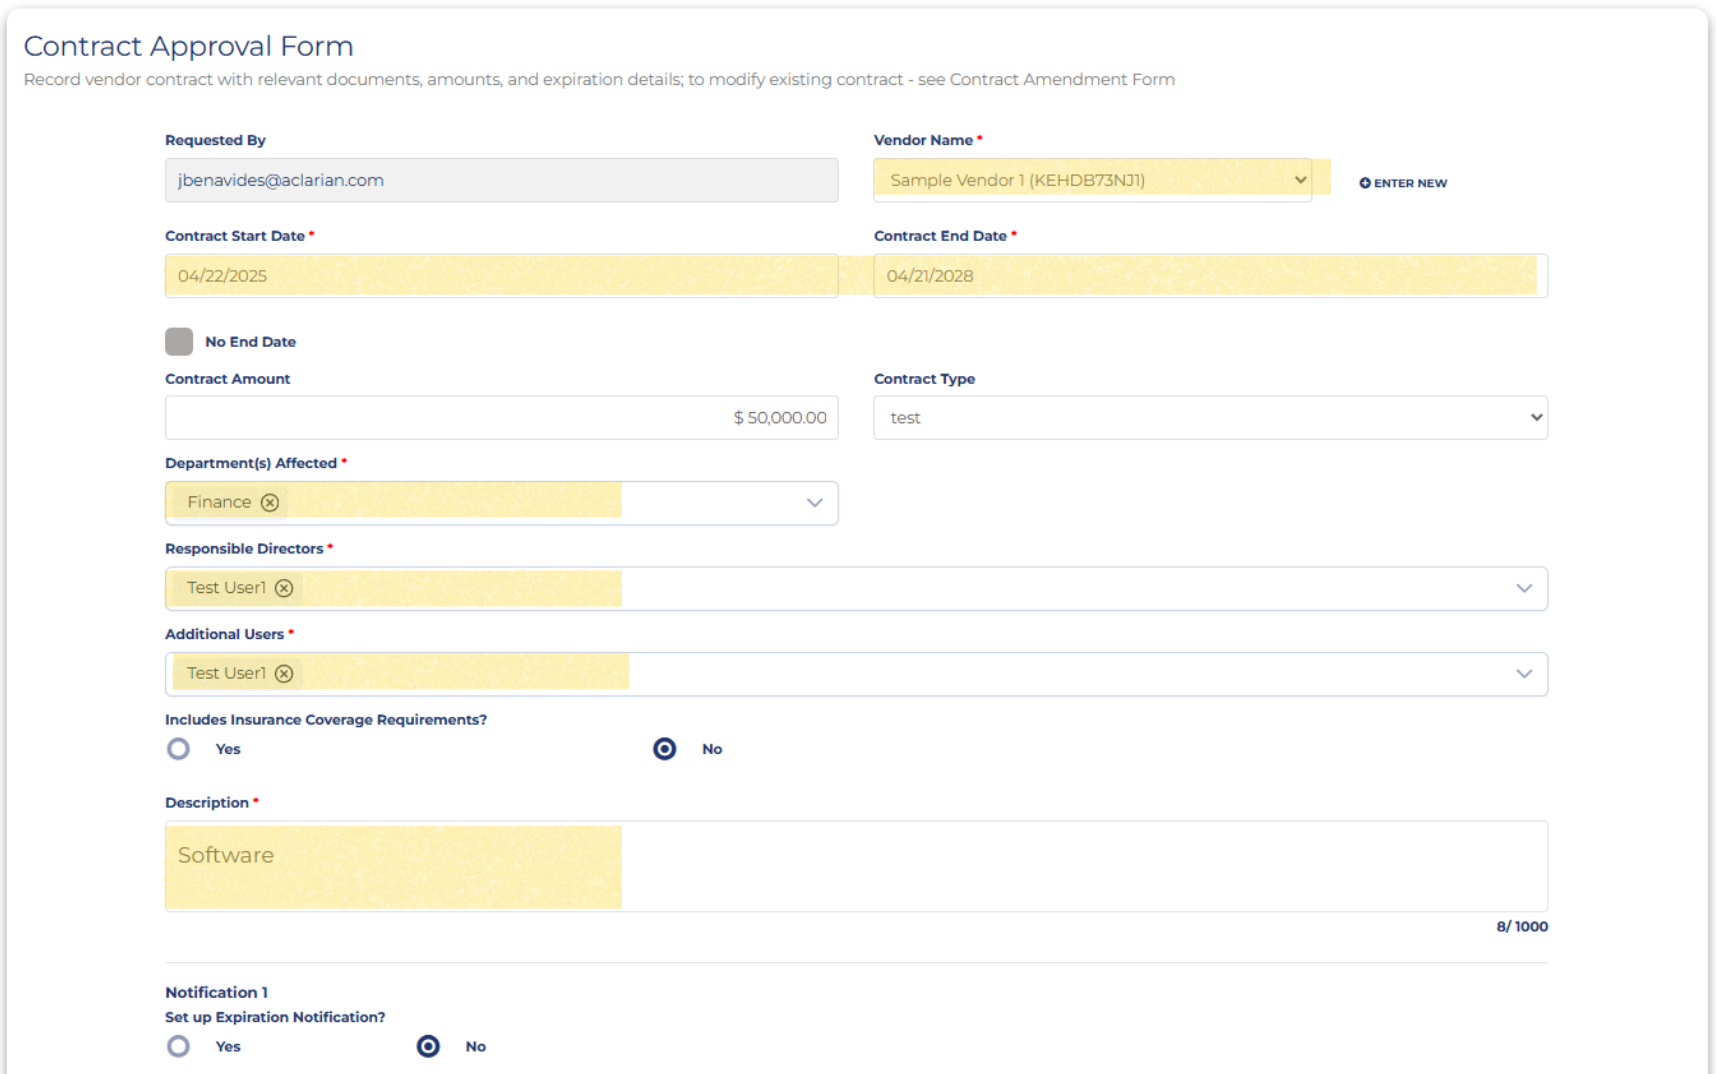Viewport: 1716px width, 1074px height.
Task: Expand the Responsible Directors chevron
Action: [x=1524, y=588]
